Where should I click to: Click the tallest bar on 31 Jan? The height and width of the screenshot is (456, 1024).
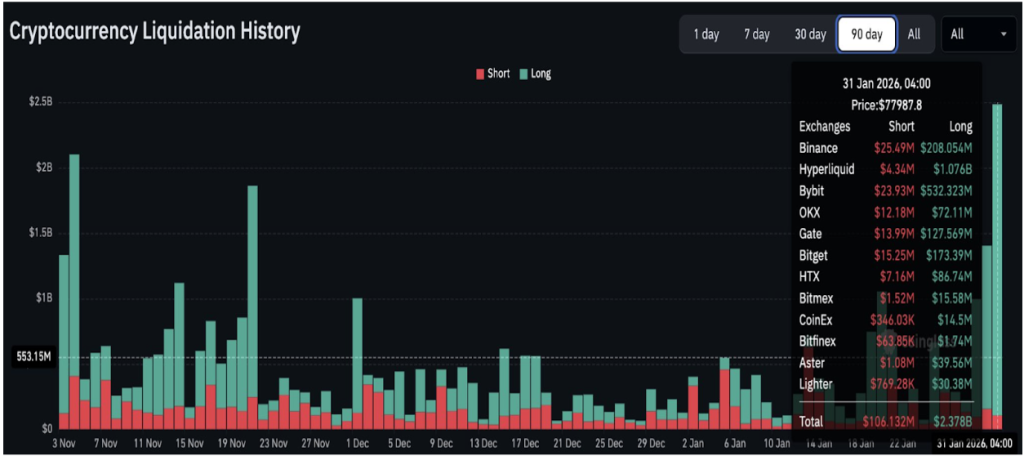click(x=997, y=260)
